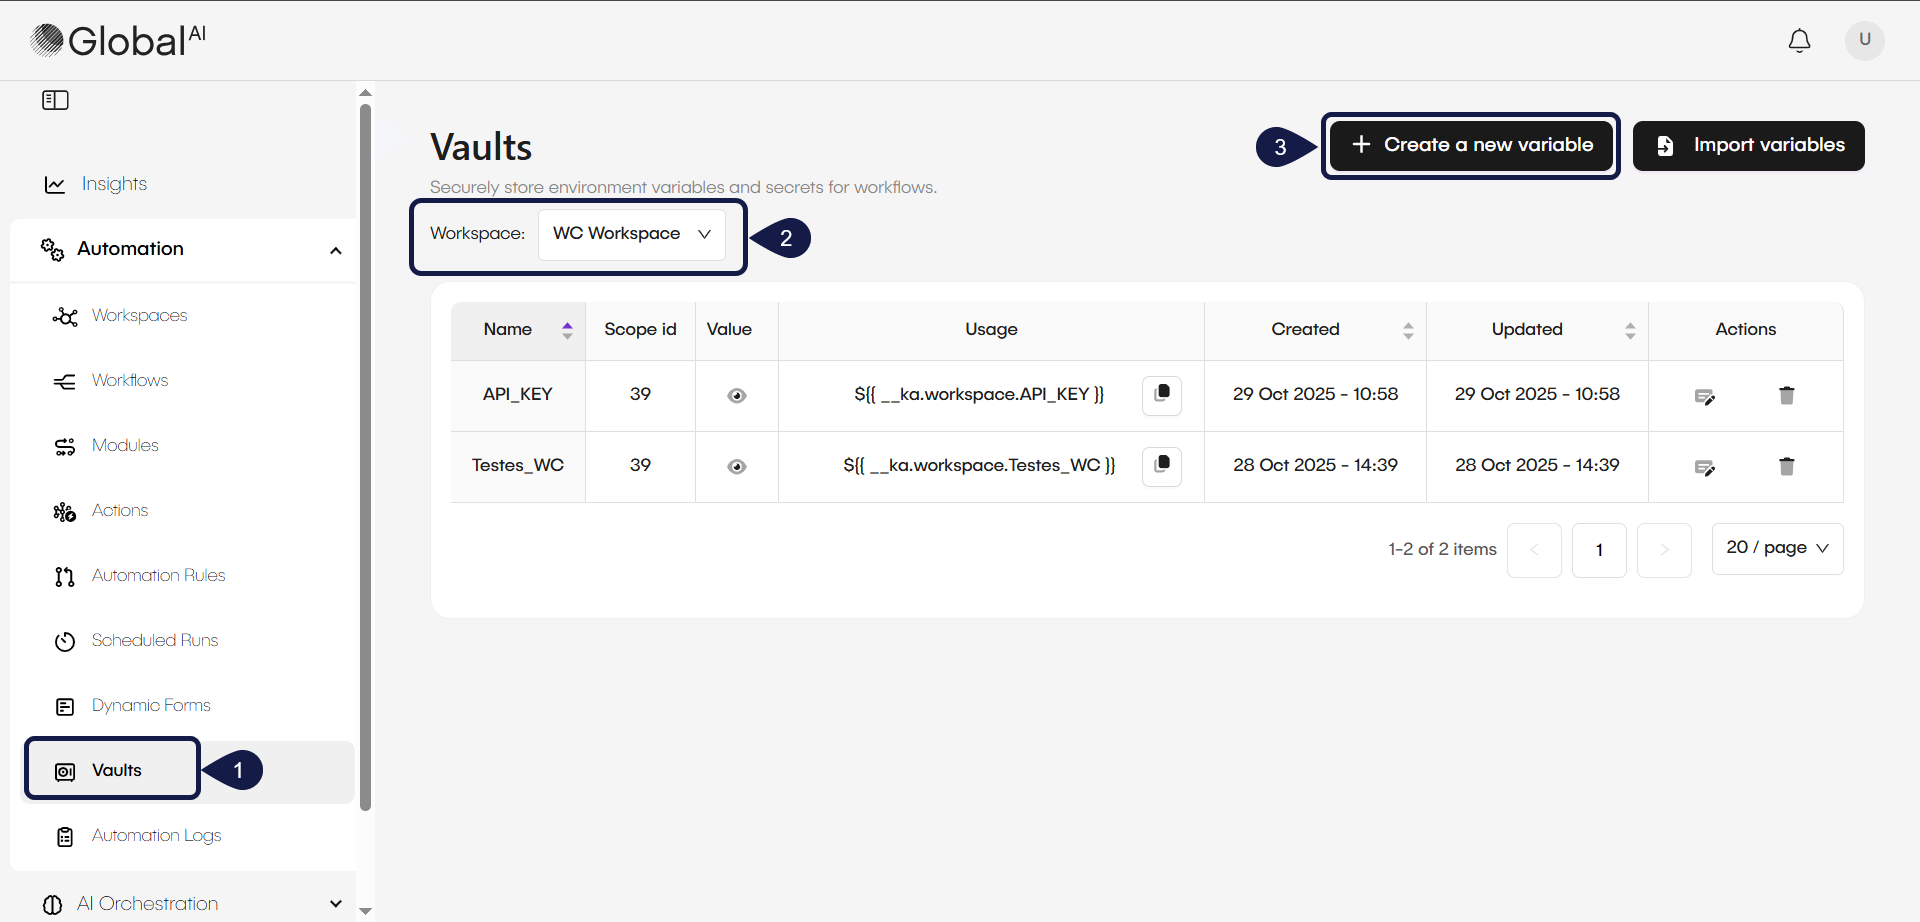Open the WC Workspace dropdown

pyautogui.click(x=631, y=234)
